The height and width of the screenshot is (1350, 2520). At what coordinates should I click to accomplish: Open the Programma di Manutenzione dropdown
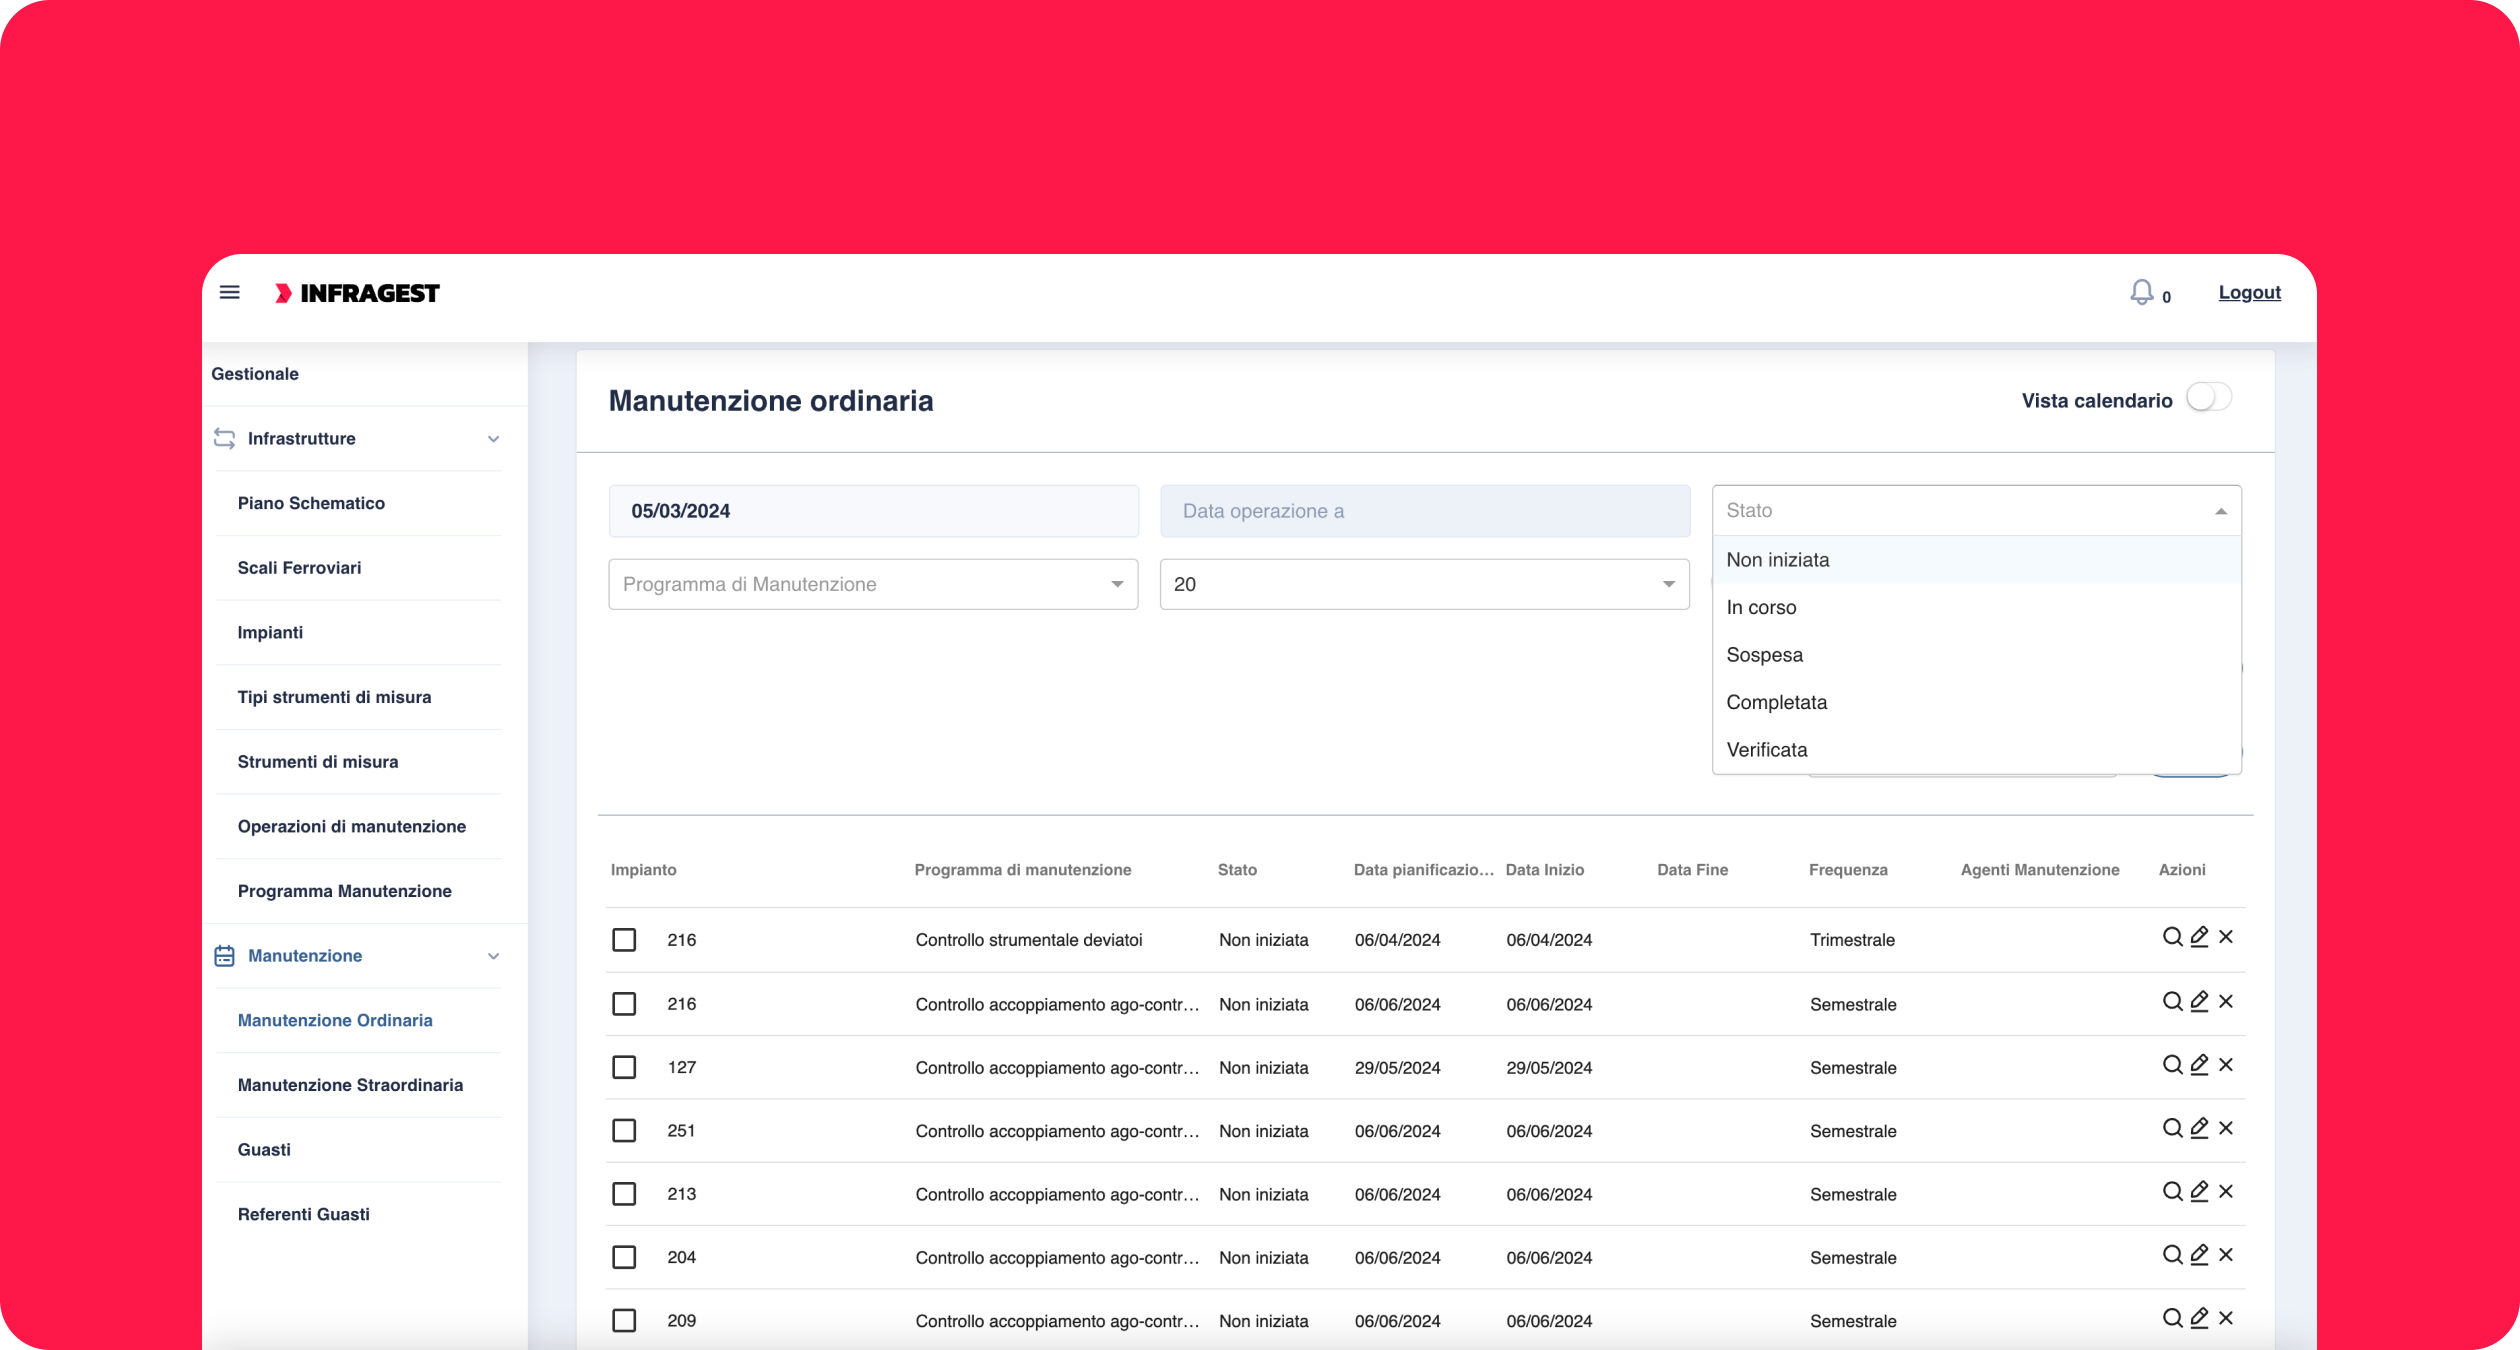click(872, 584)
